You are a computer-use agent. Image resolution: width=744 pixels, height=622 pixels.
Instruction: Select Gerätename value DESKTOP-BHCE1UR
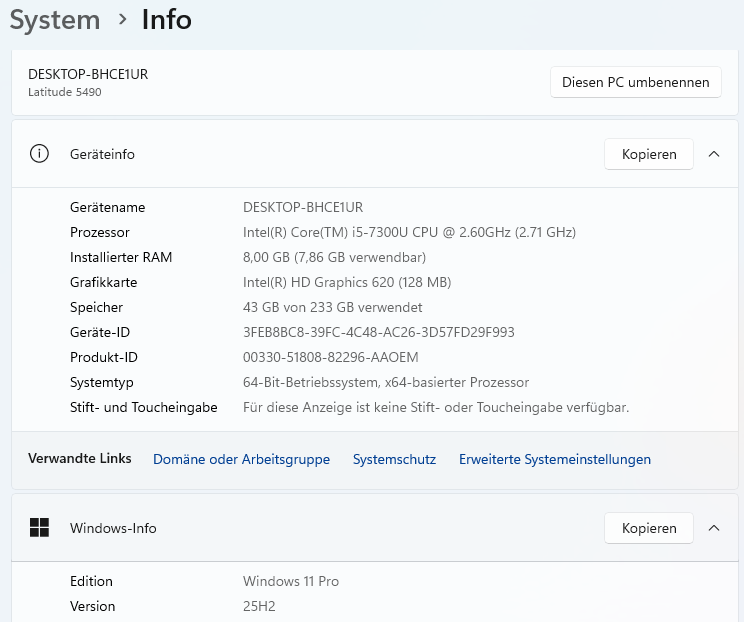pos(303,207)
